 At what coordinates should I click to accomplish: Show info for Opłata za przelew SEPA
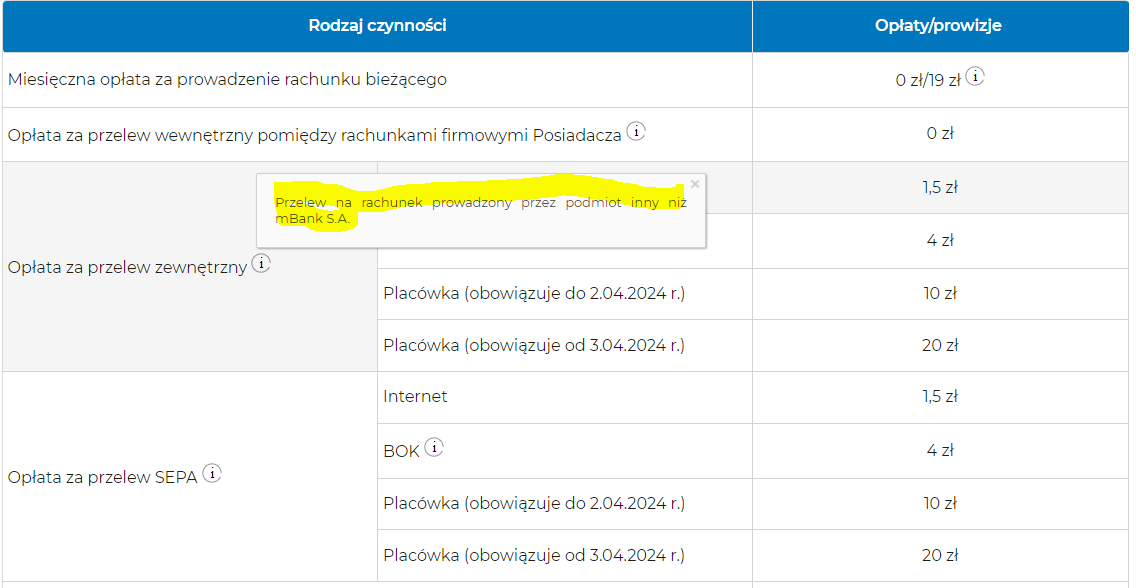pos(212,474)
